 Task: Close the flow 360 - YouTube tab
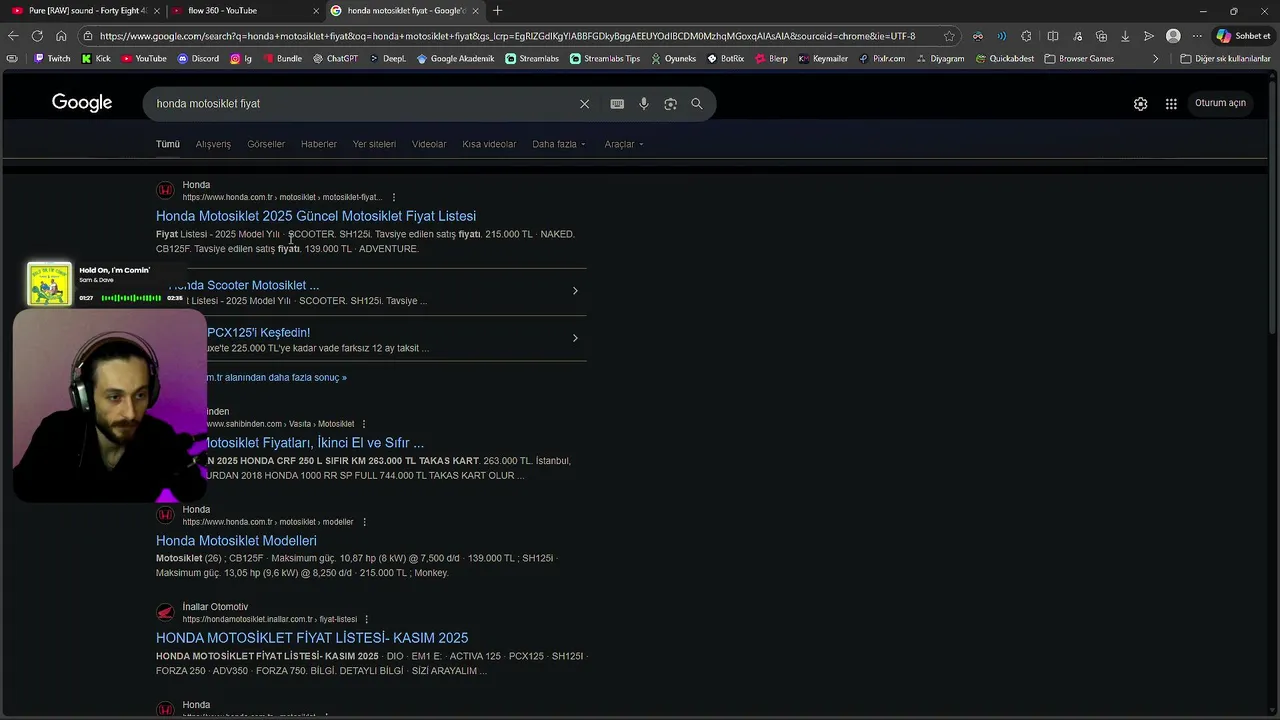(x=317, y=11)
